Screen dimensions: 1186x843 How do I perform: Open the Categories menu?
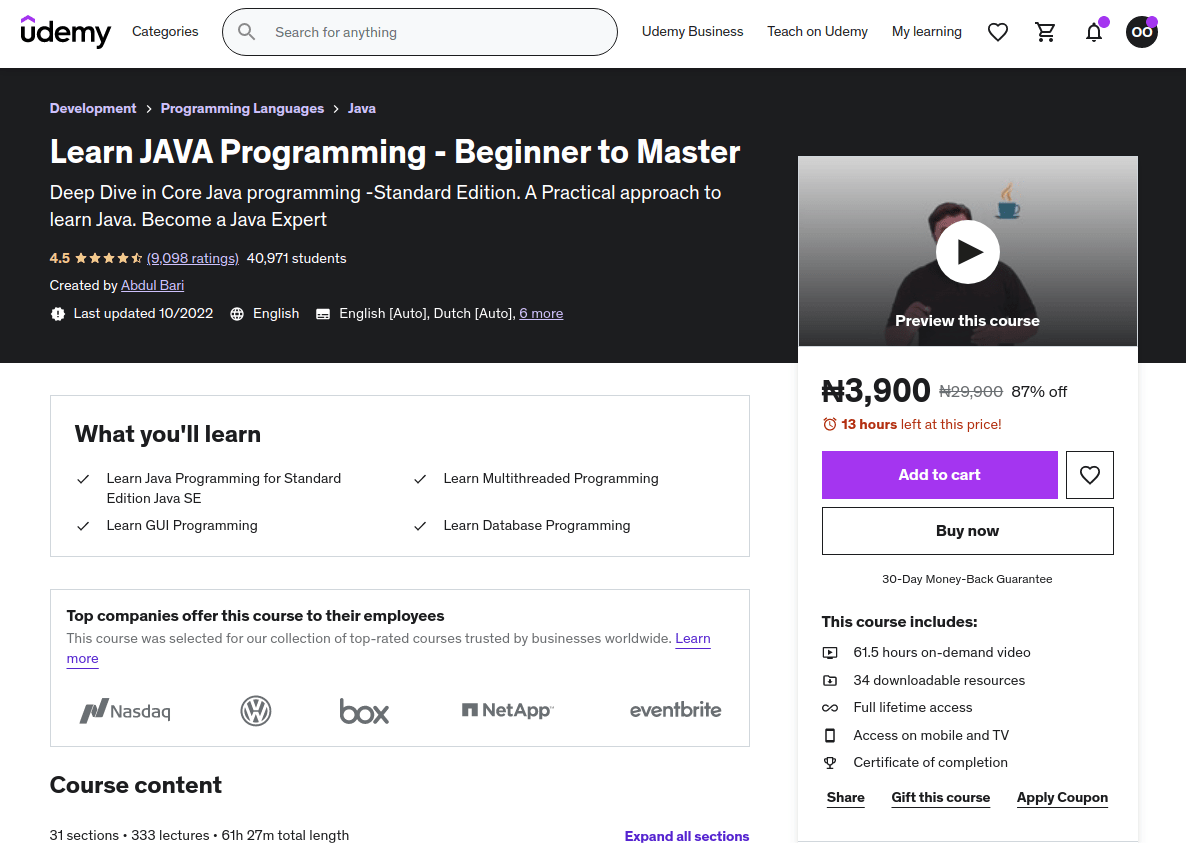click(165, 32)
